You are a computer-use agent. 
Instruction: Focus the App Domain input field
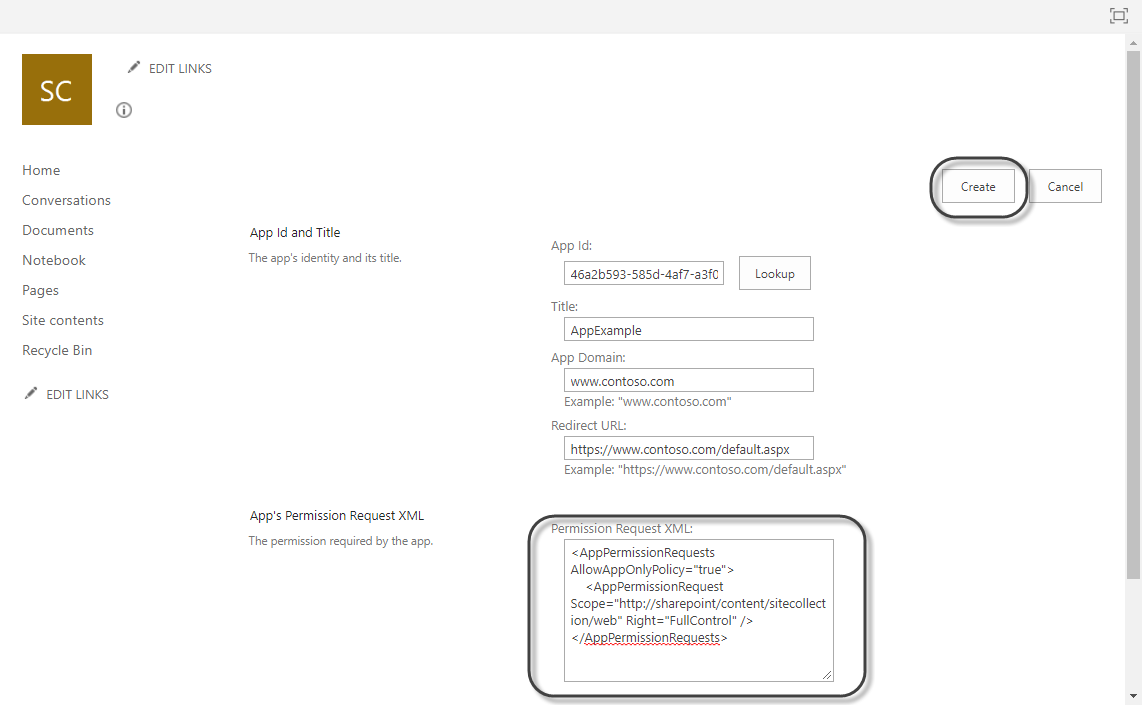coord(688,380)
